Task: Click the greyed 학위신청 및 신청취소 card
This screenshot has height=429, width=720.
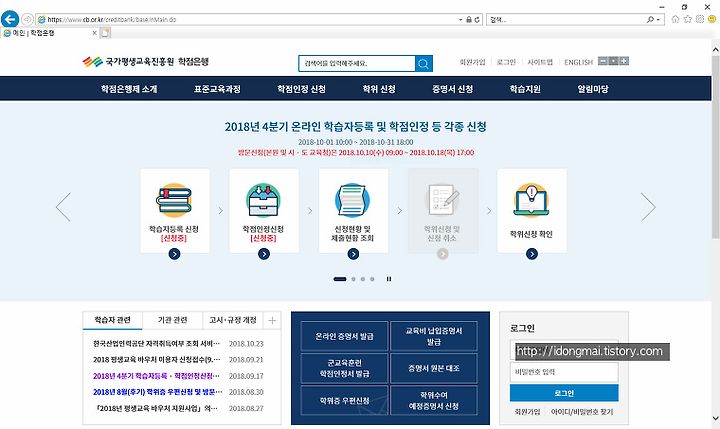Action: pyautogui.click(x=443, y=211)
